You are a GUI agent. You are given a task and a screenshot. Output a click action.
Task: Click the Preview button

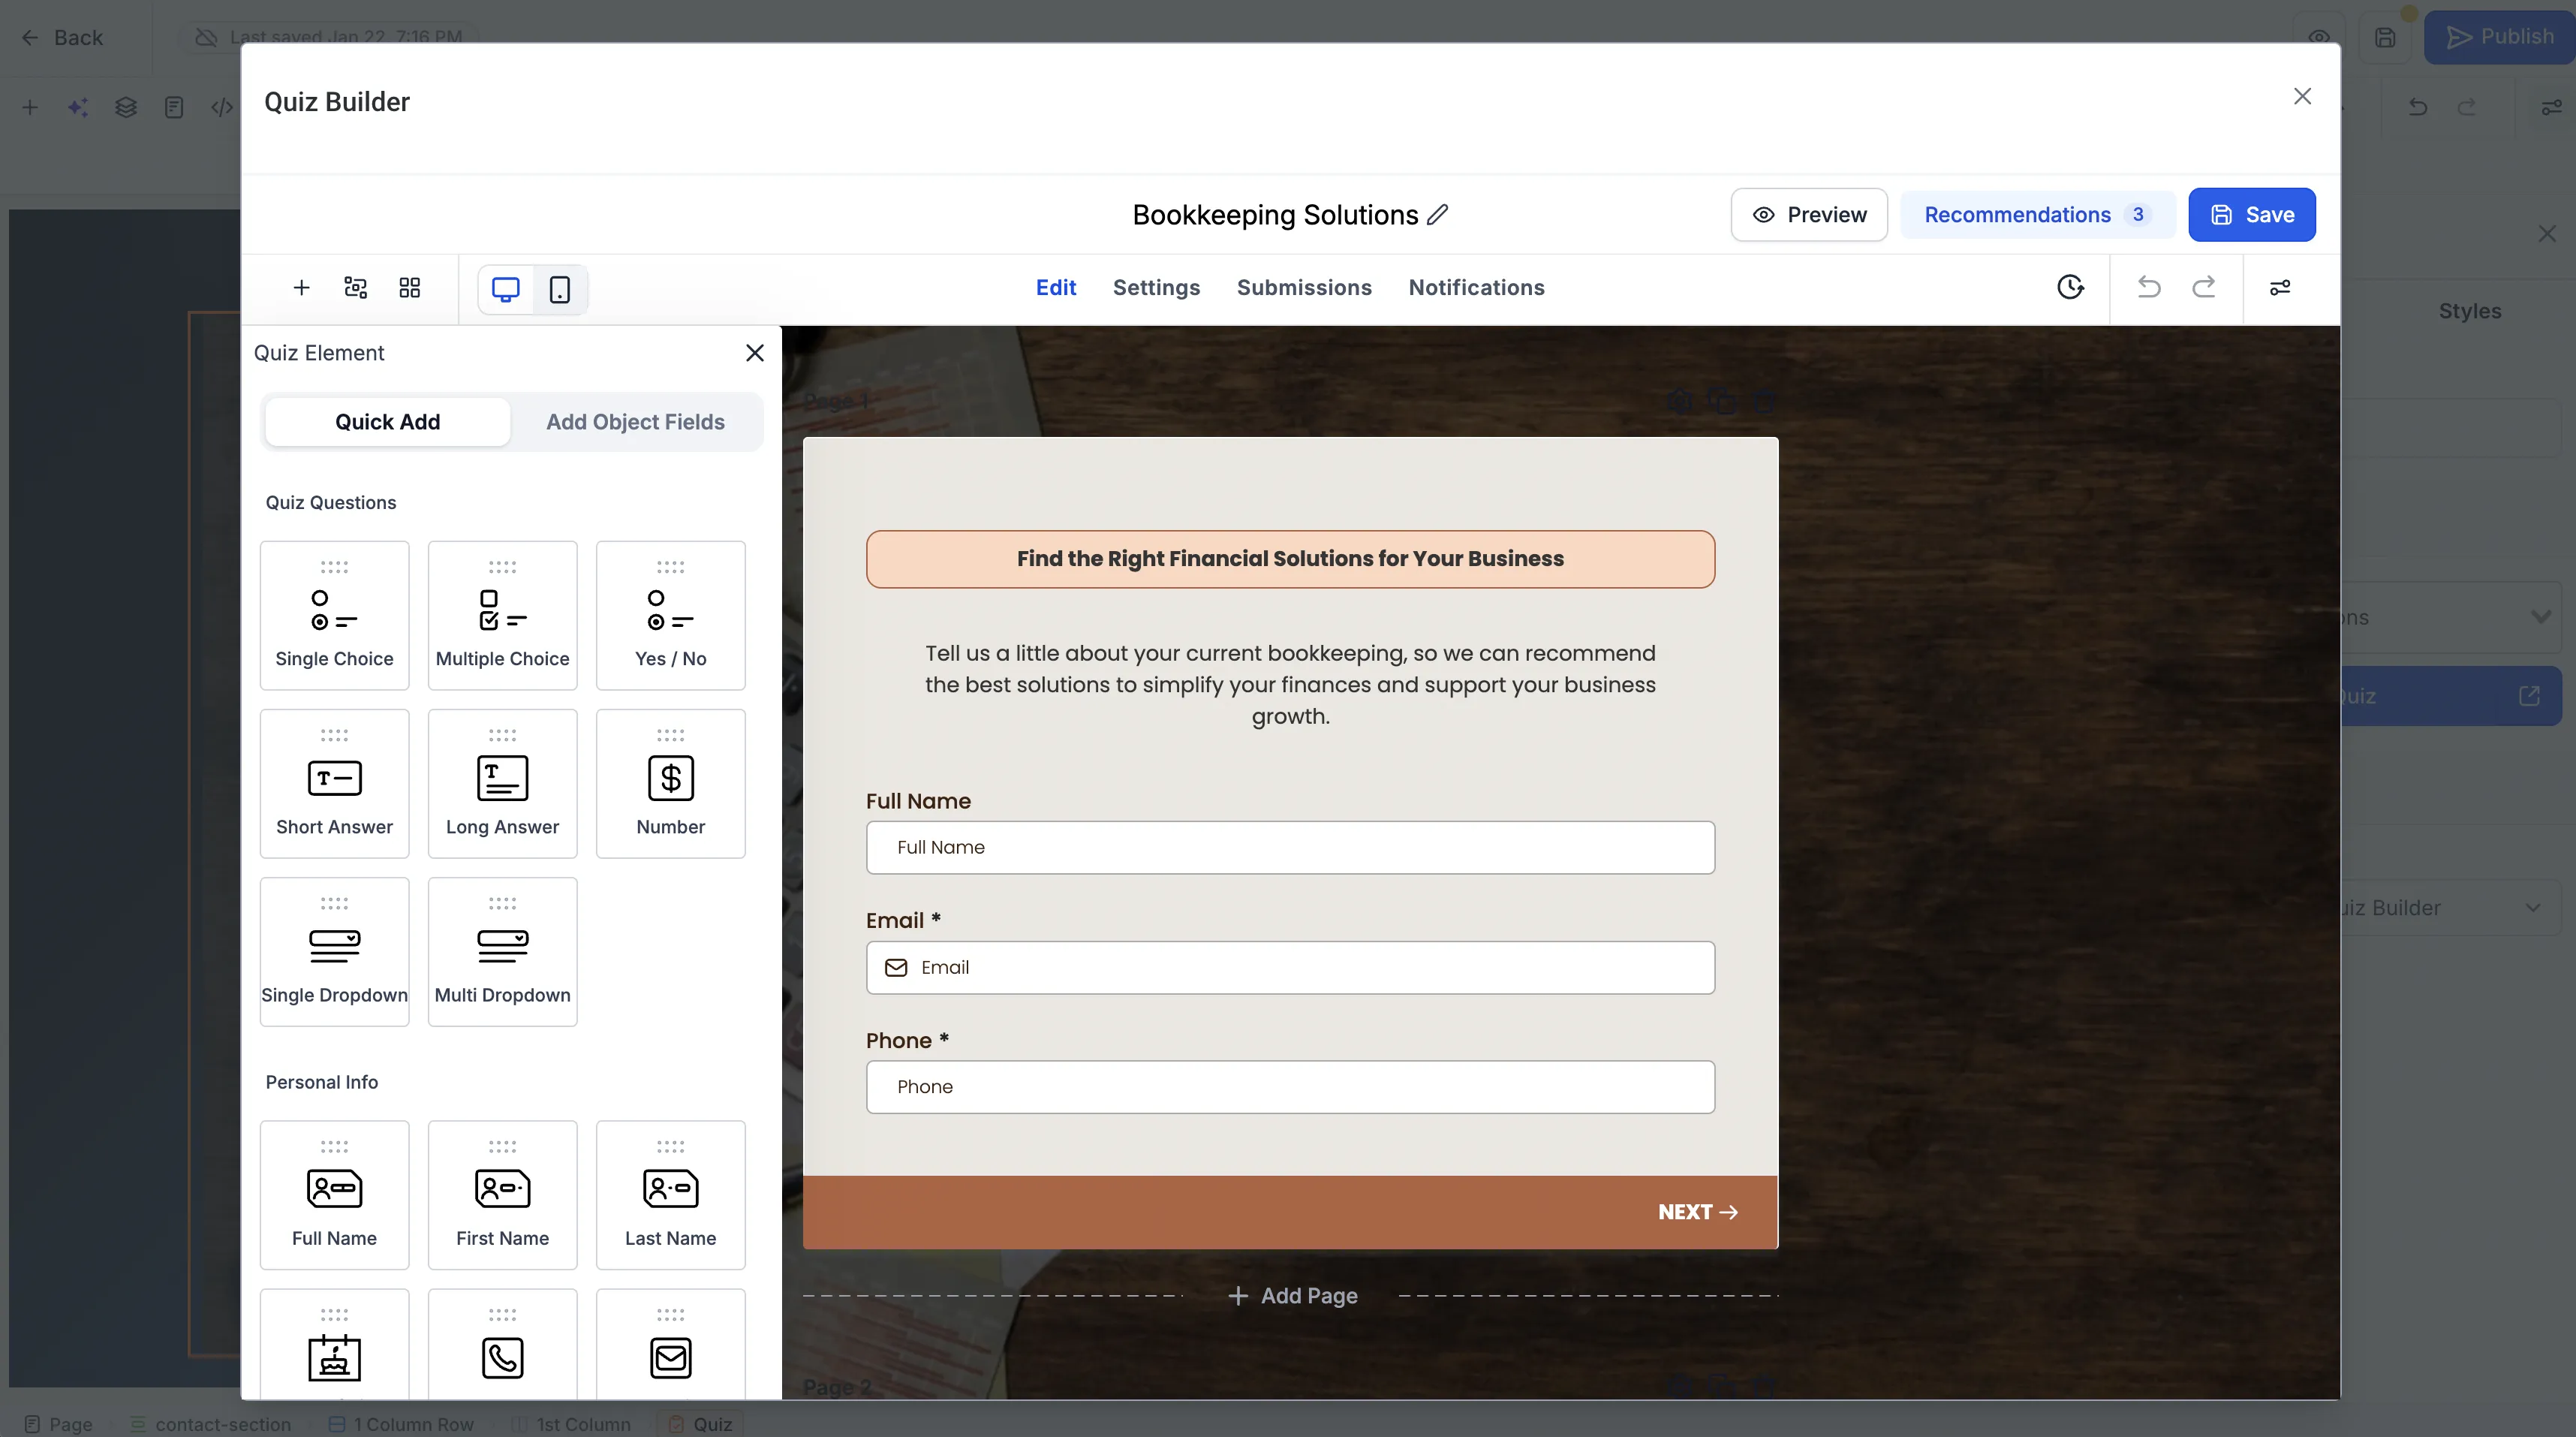click(1808, 214)
